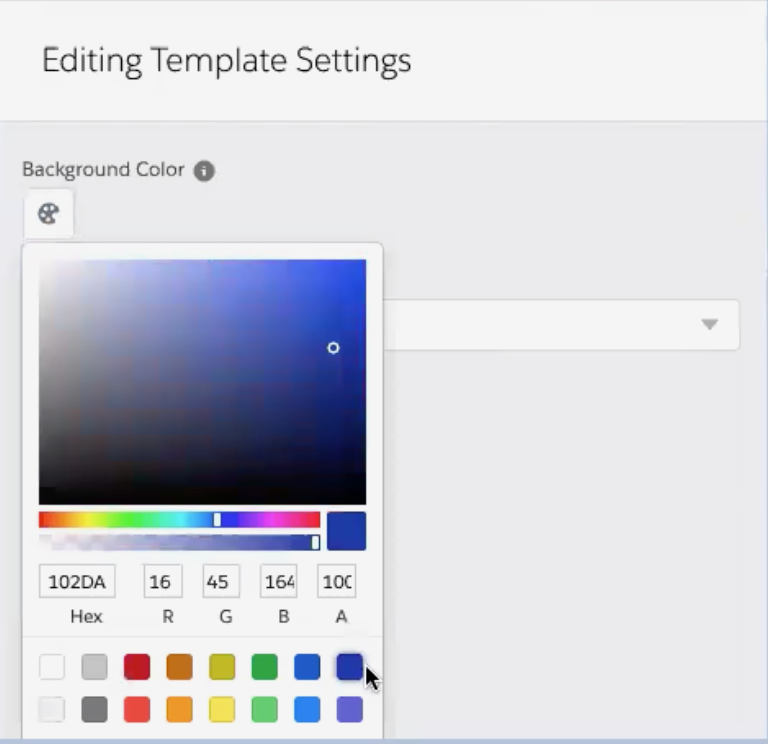Choose the purple swatch in bottom row
Image resolution: width=768 pixels, height=744 pixels.
coord(350,709)
